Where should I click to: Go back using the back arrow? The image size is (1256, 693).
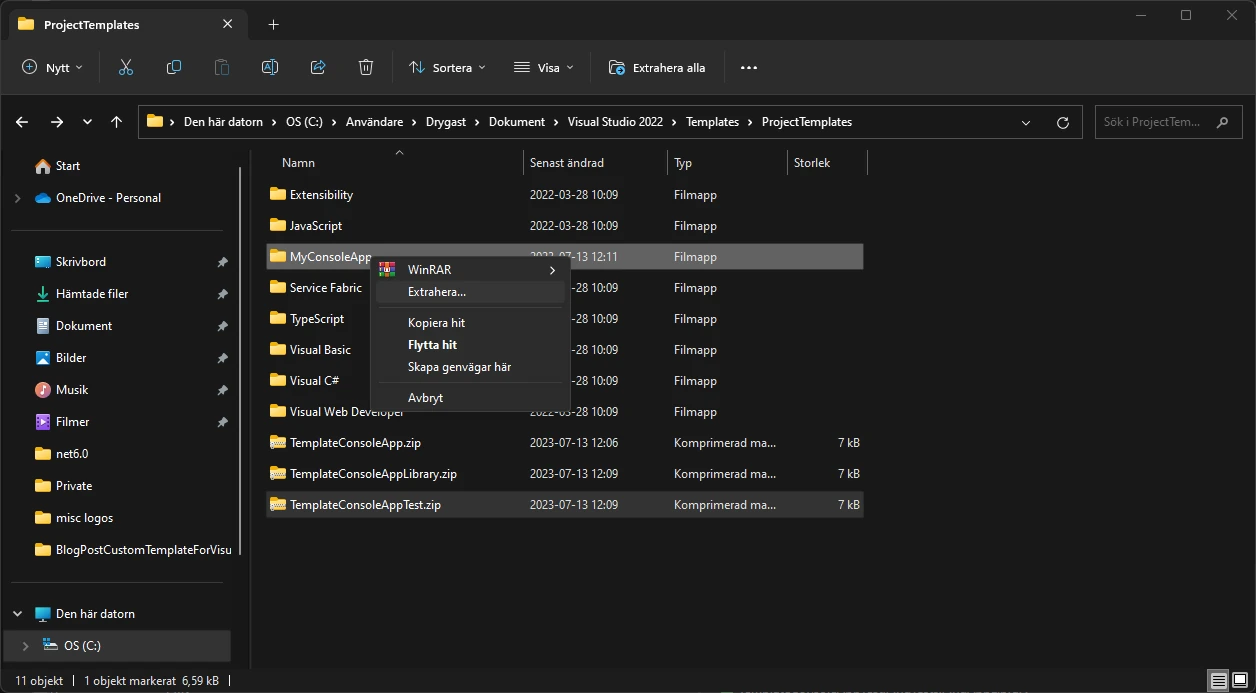click(21, 121)
